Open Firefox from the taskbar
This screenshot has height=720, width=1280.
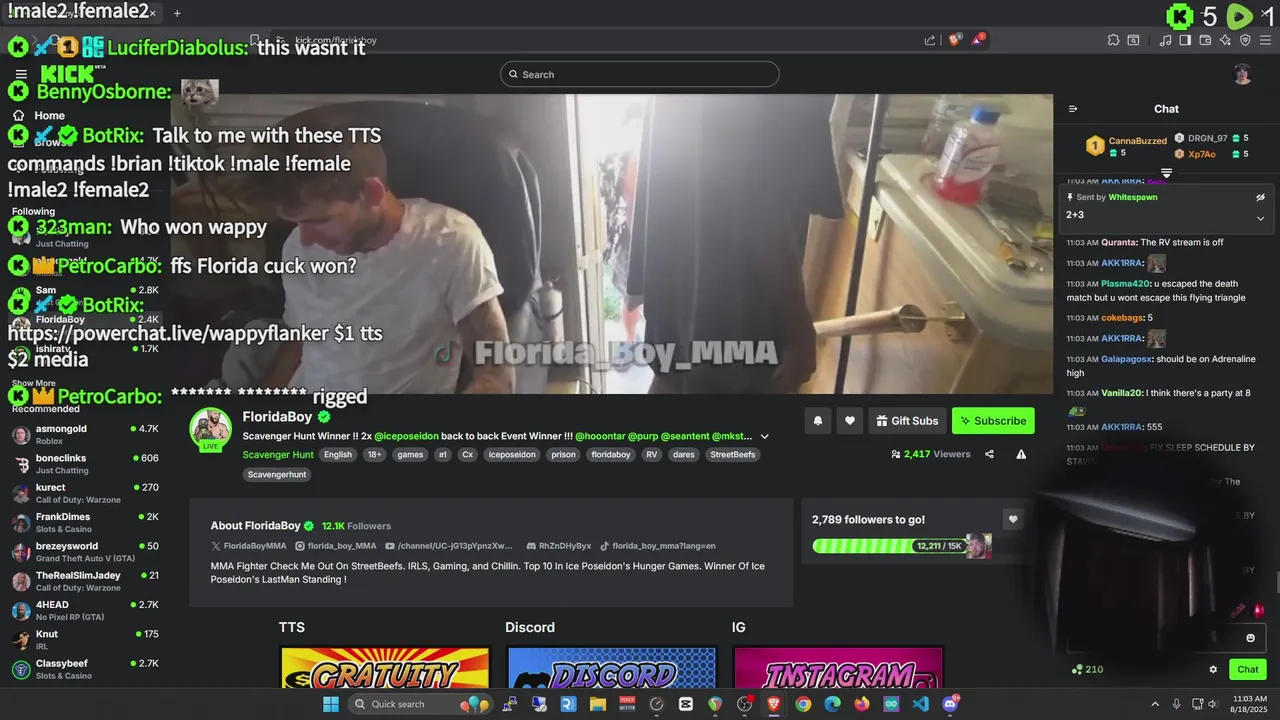click(862, 704)
